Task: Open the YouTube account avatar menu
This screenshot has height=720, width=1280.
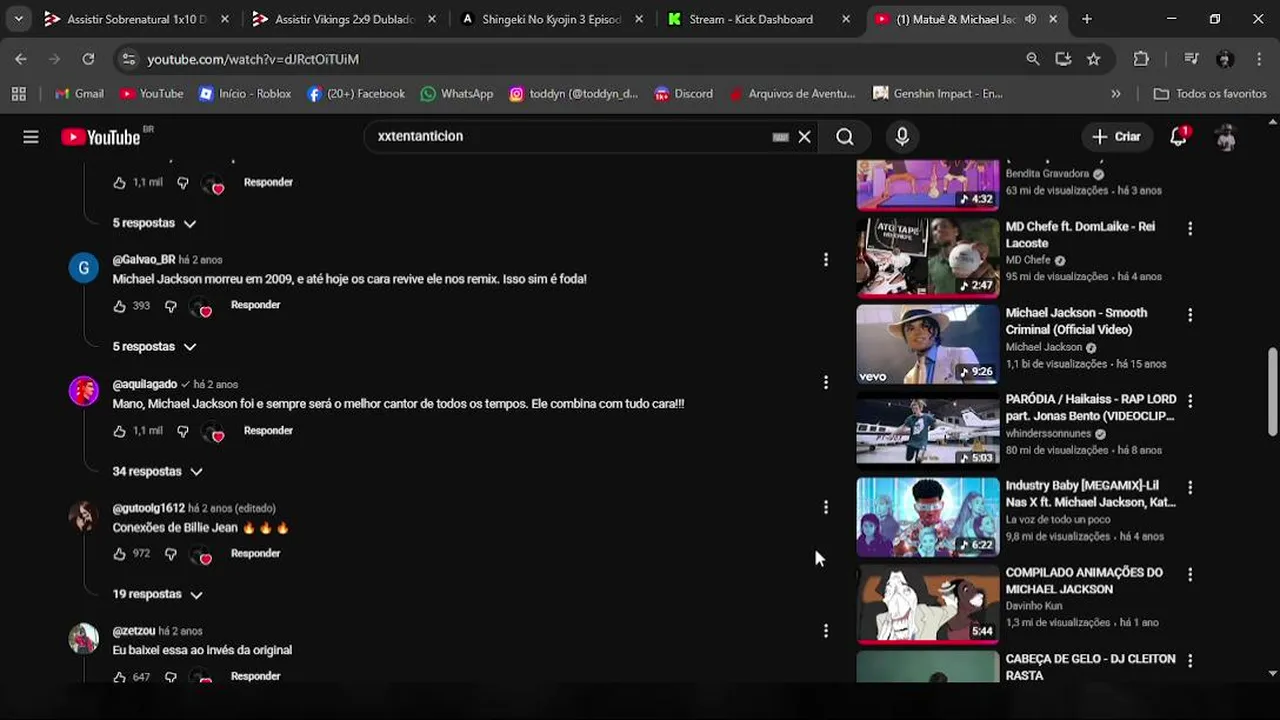Action: click(1226, 137)
